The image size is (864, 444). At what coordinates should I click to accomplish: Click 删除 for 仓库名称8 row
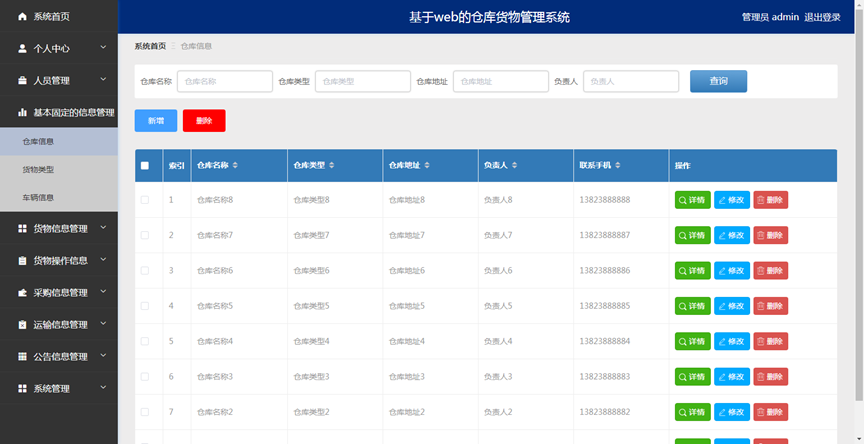pos(771,200)
